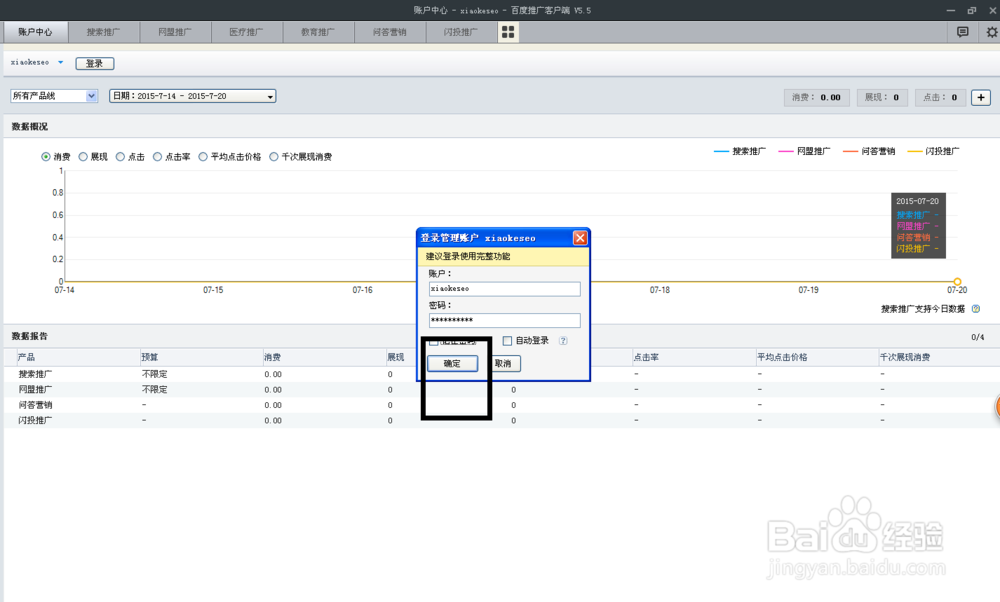The width and height of the screenshot is (1000, 602).
Task: Toggle the 闪投推广 yellow legend line
Action: (933, 151)
